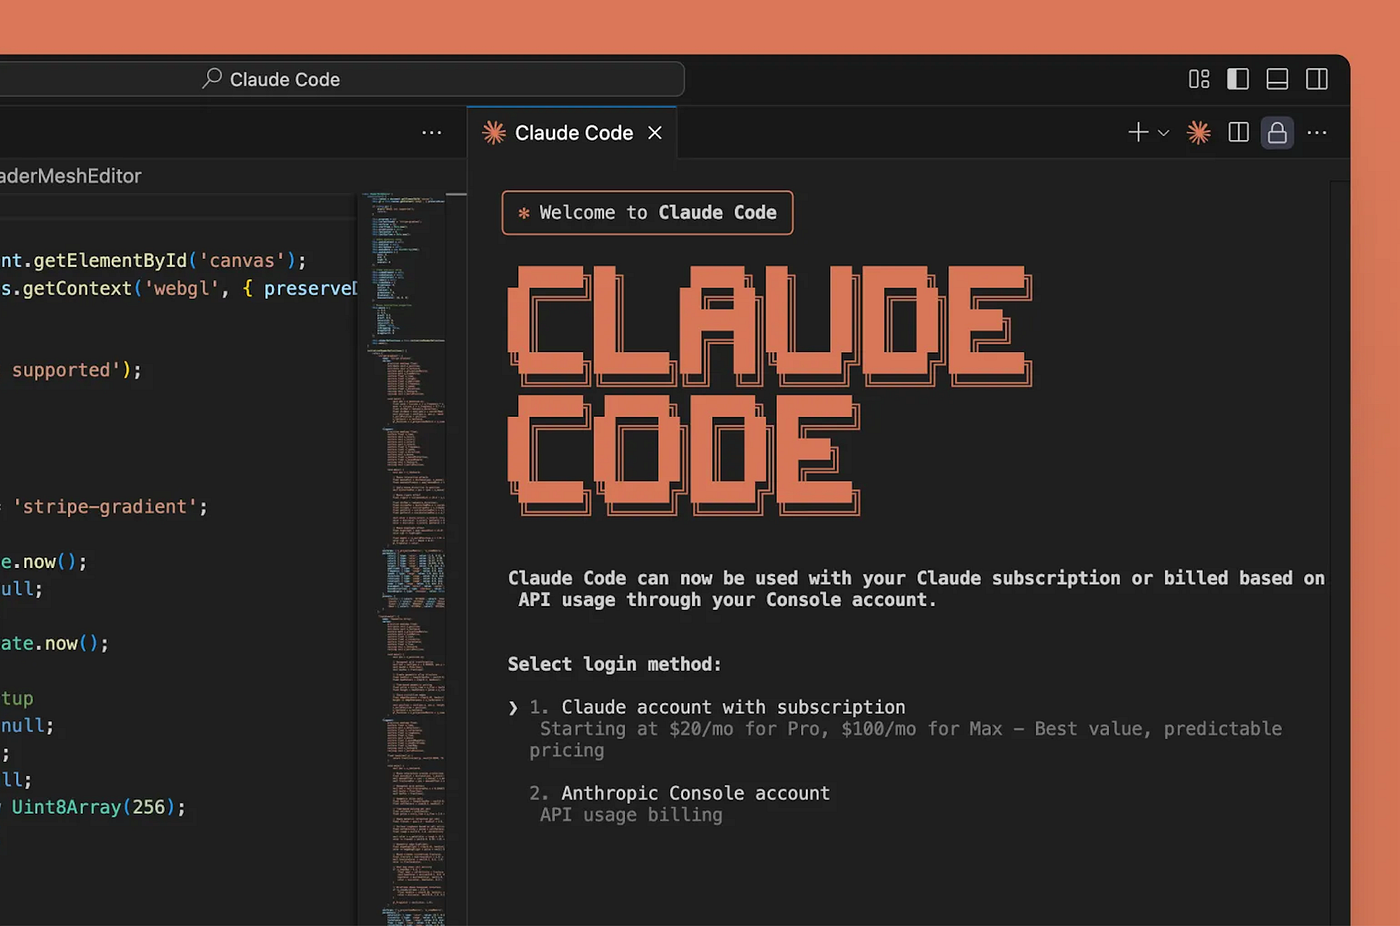1400x926 pixels.
Task: Disable terminal scroll lock with the lock icon
Action: 1277,132
